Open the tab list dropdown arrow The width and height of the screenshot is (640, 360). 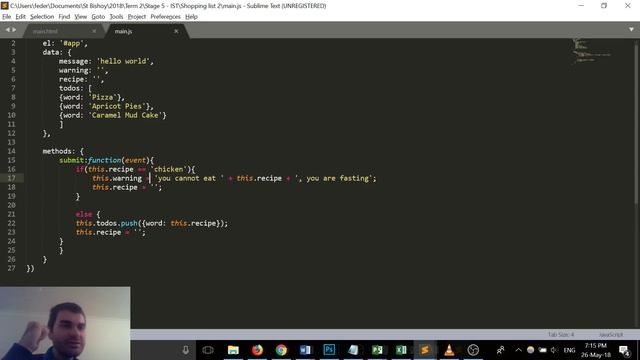click(631, 29)
